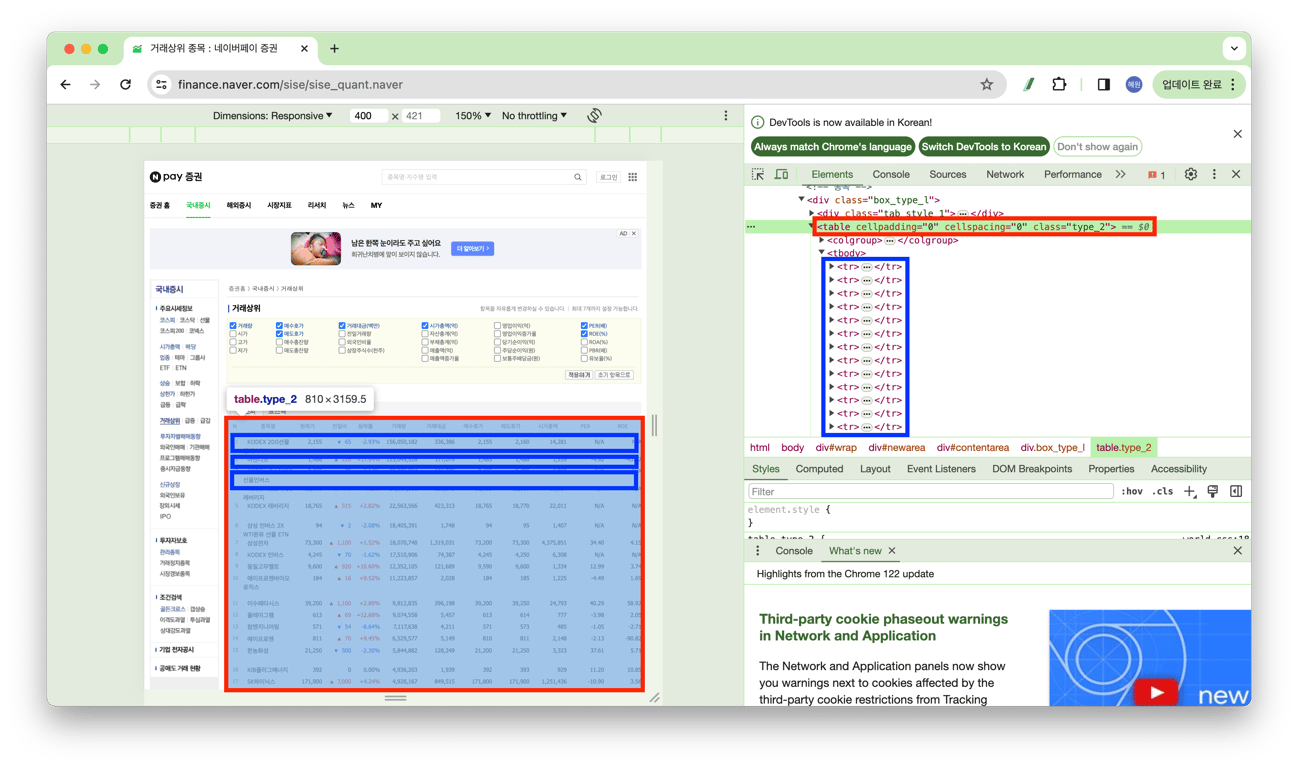
Task: Collapse the tbody node
Action: coord(822,254)
